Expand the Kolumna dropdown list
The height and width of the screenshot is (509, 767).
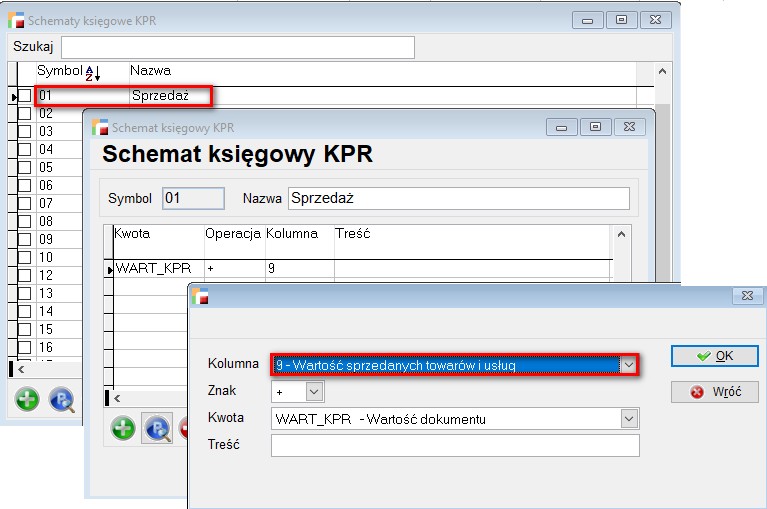628,366
